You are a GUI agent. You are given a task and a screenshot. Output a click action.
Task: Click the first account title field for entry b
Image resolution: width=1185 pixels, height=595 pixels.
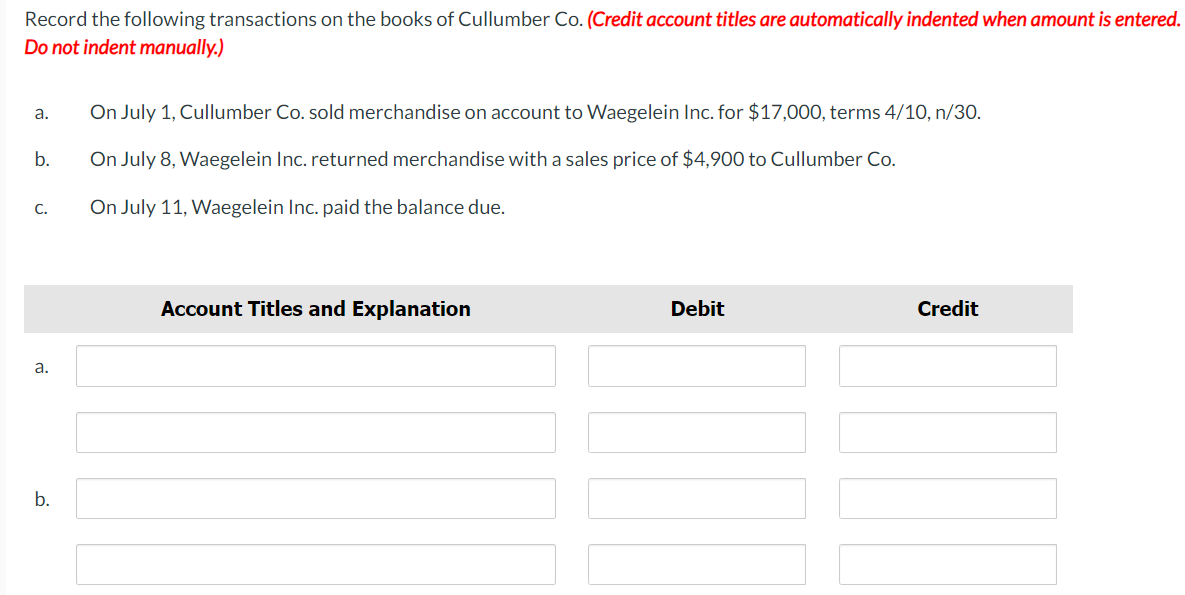[315, 498]
